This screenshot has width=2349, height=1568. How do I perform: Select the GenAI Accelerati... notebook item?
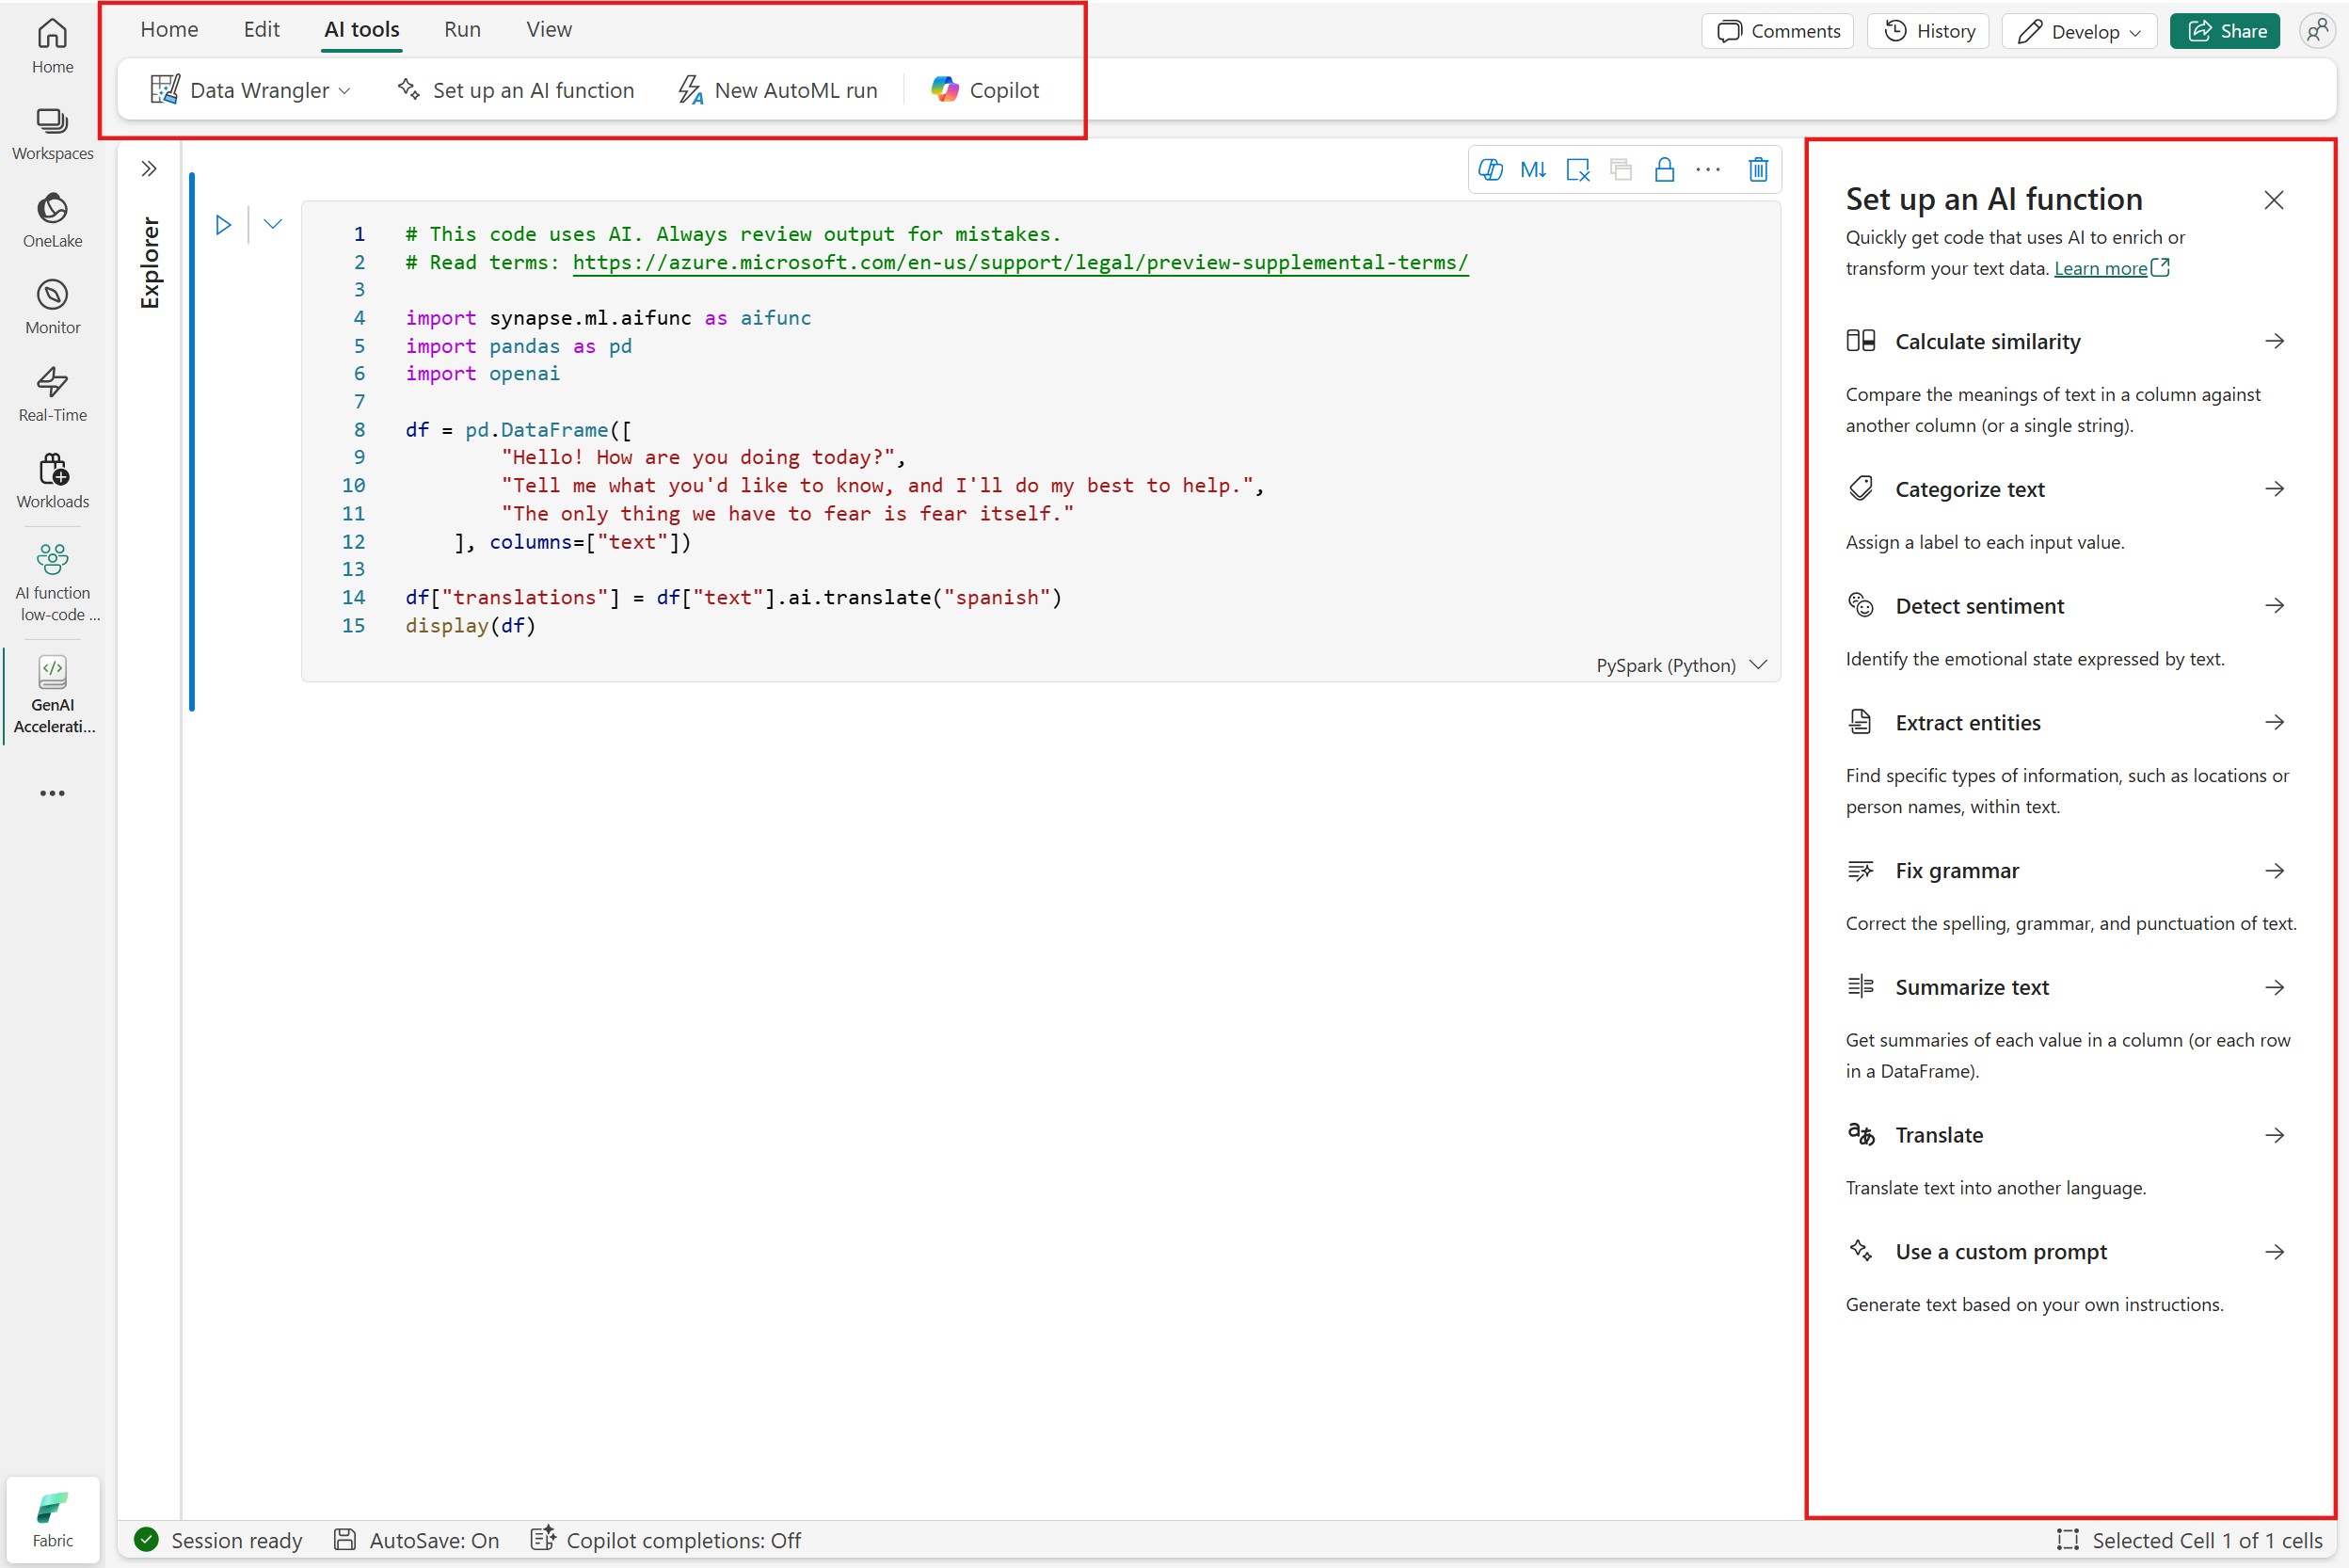(x=52, y=695)
